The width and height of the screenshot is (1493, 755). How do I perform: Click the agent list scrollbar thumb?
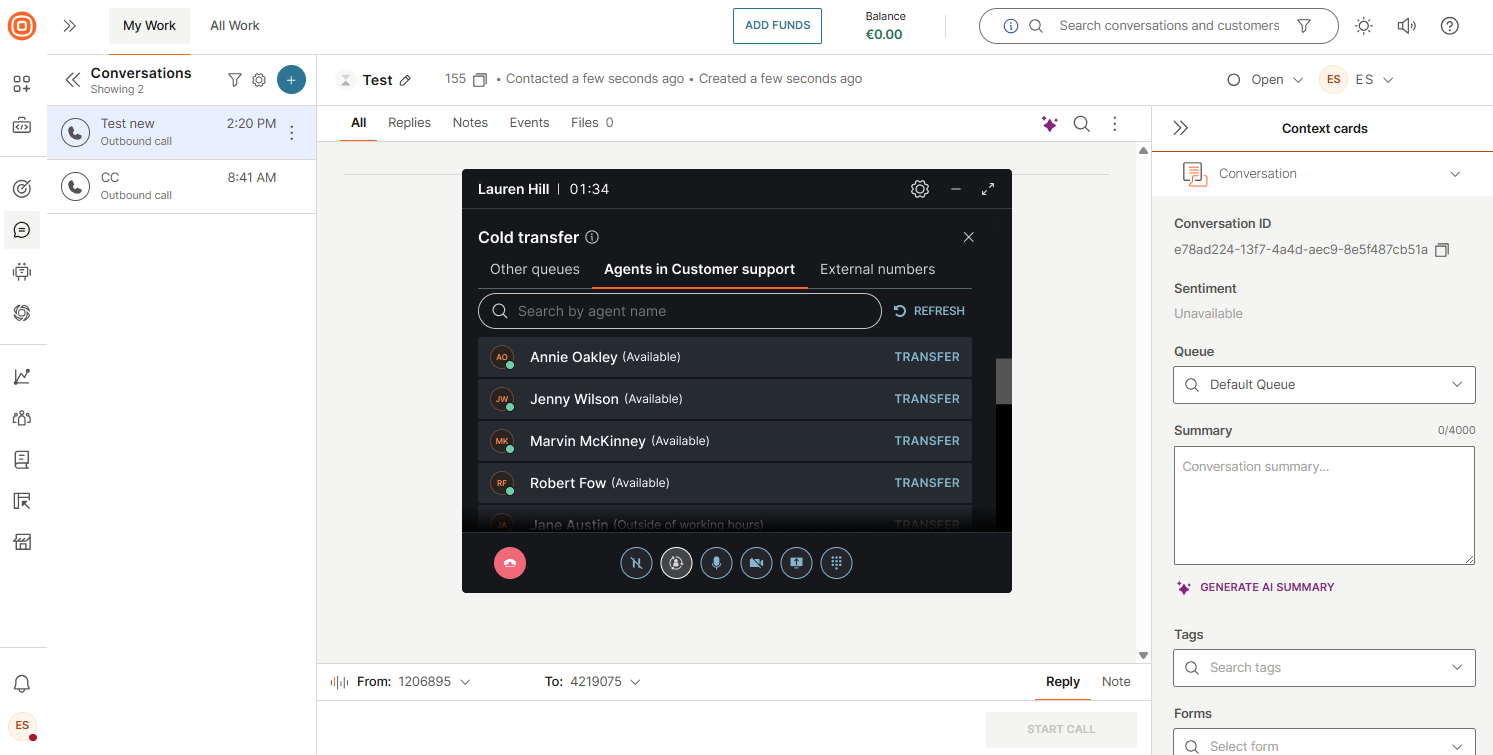pyautogui.click(x=1003, y=381)
